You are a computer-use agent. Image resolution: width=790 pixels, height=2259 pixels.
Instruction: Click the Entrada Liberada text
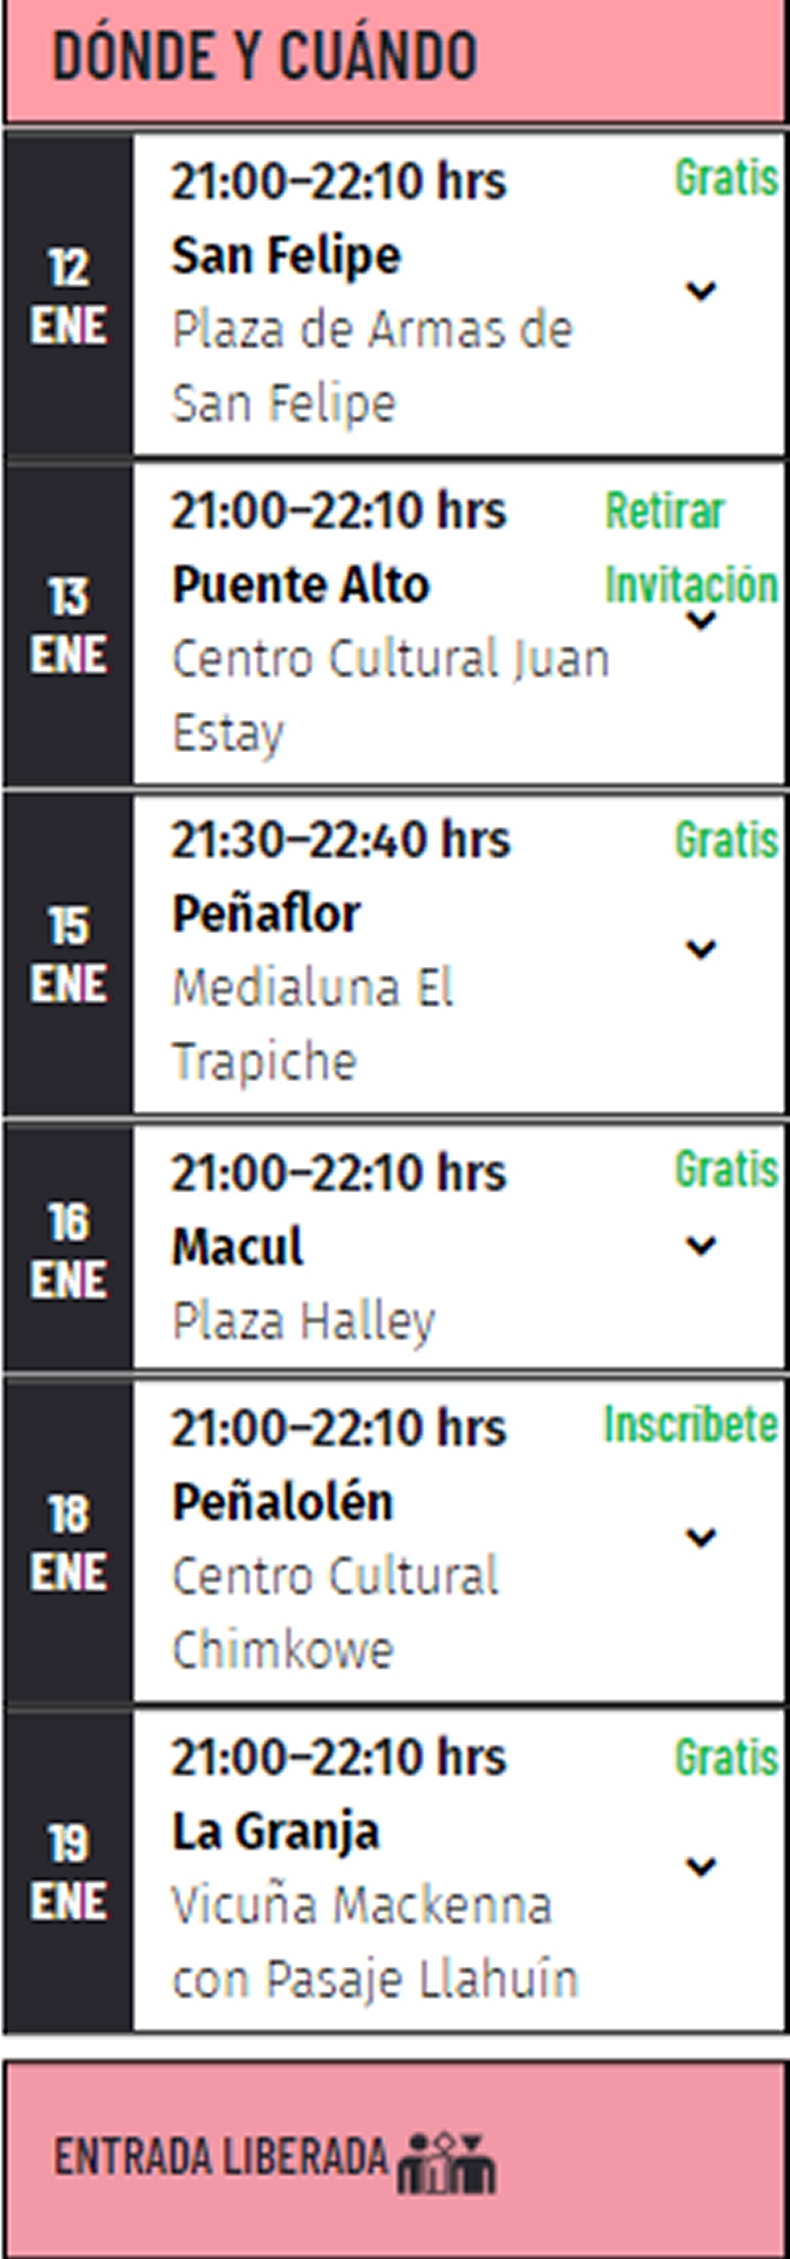(x=221, y=2157)
